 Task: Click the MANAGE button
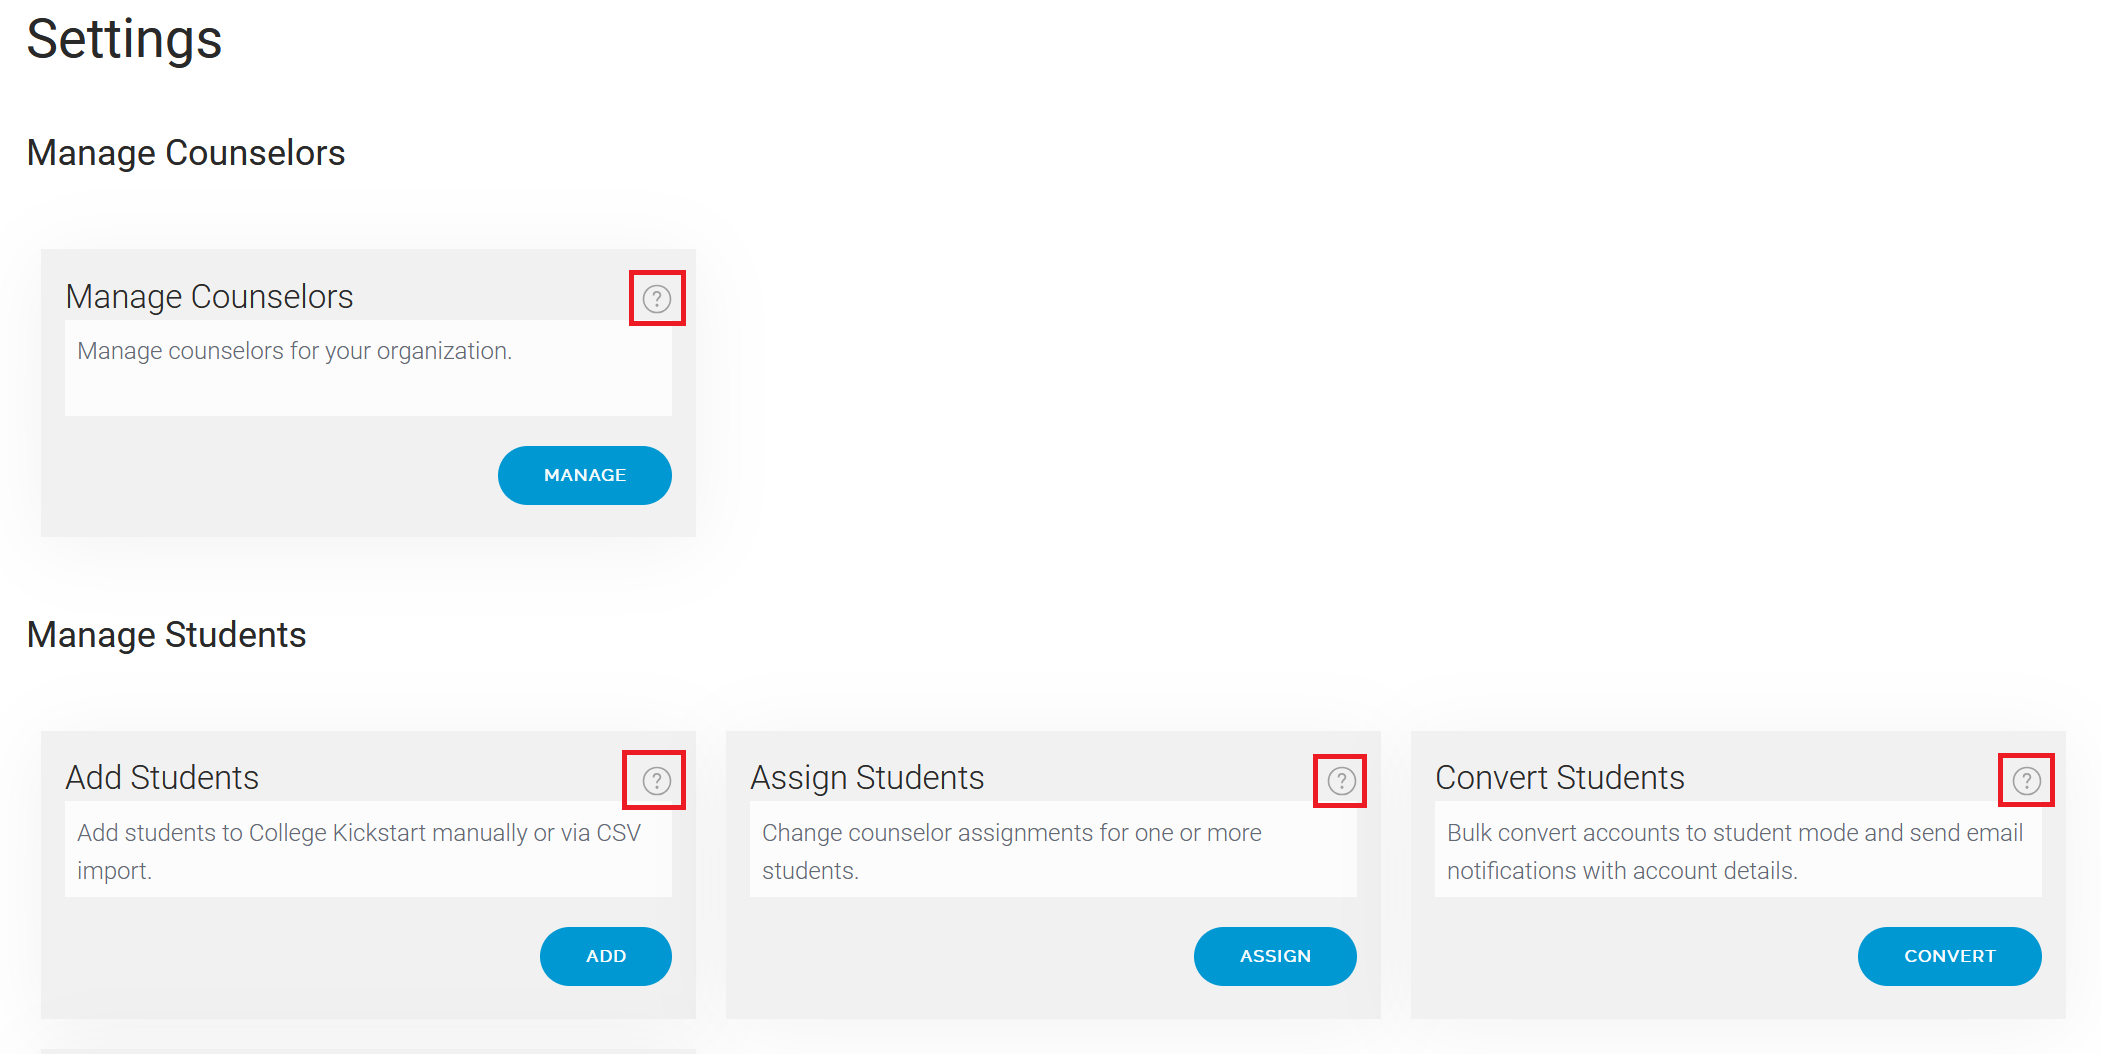tap(585, 475)
